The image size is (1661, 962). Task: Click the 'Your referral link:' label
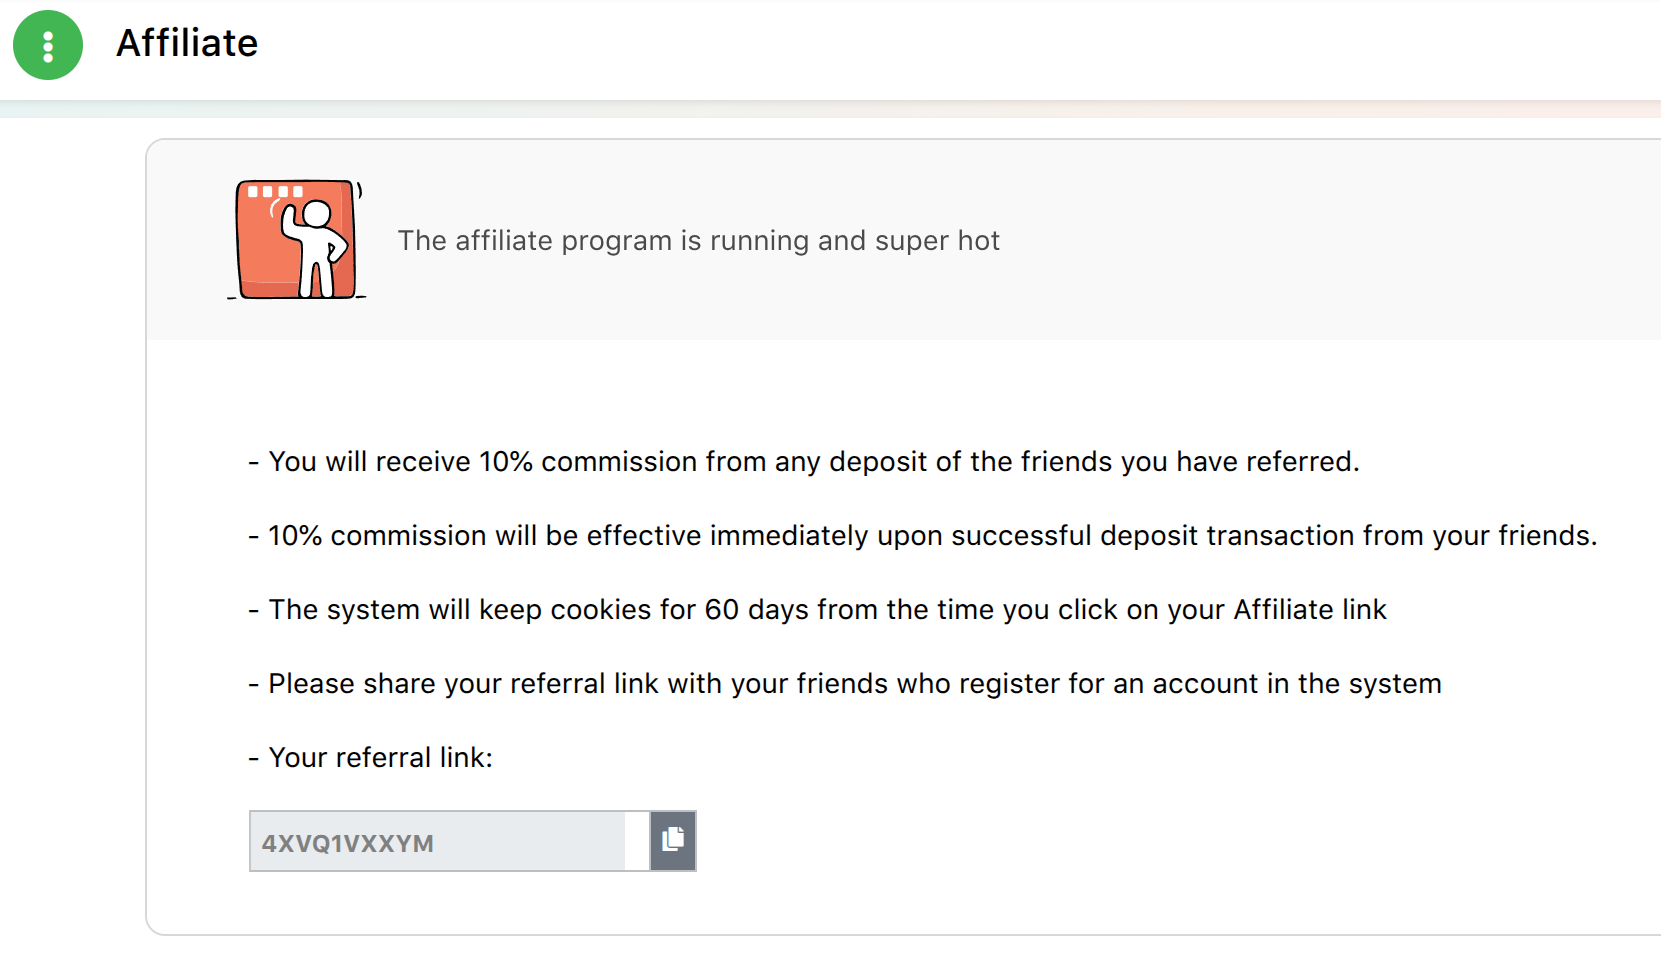pyautogui.click(x=371, y=758)
